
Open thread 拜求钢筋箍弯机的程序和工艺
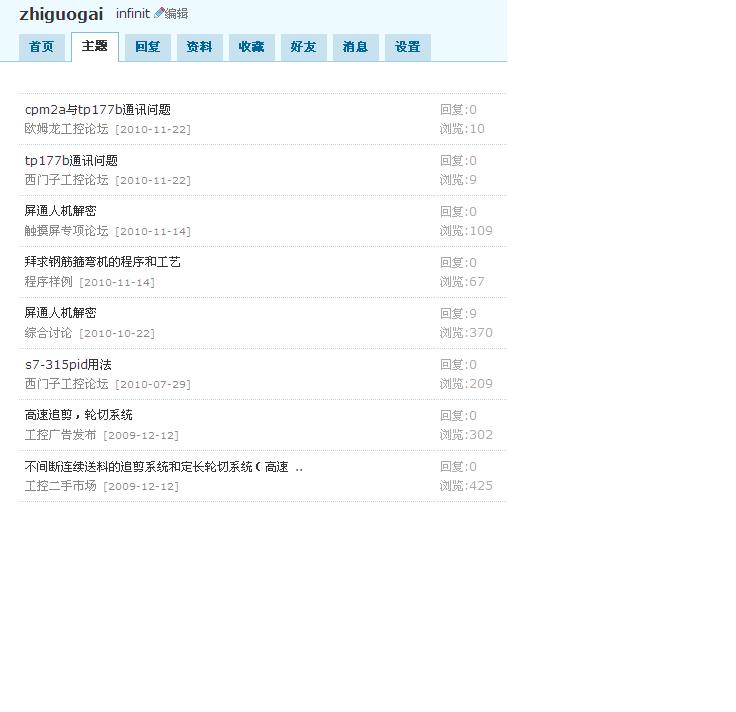103,262
